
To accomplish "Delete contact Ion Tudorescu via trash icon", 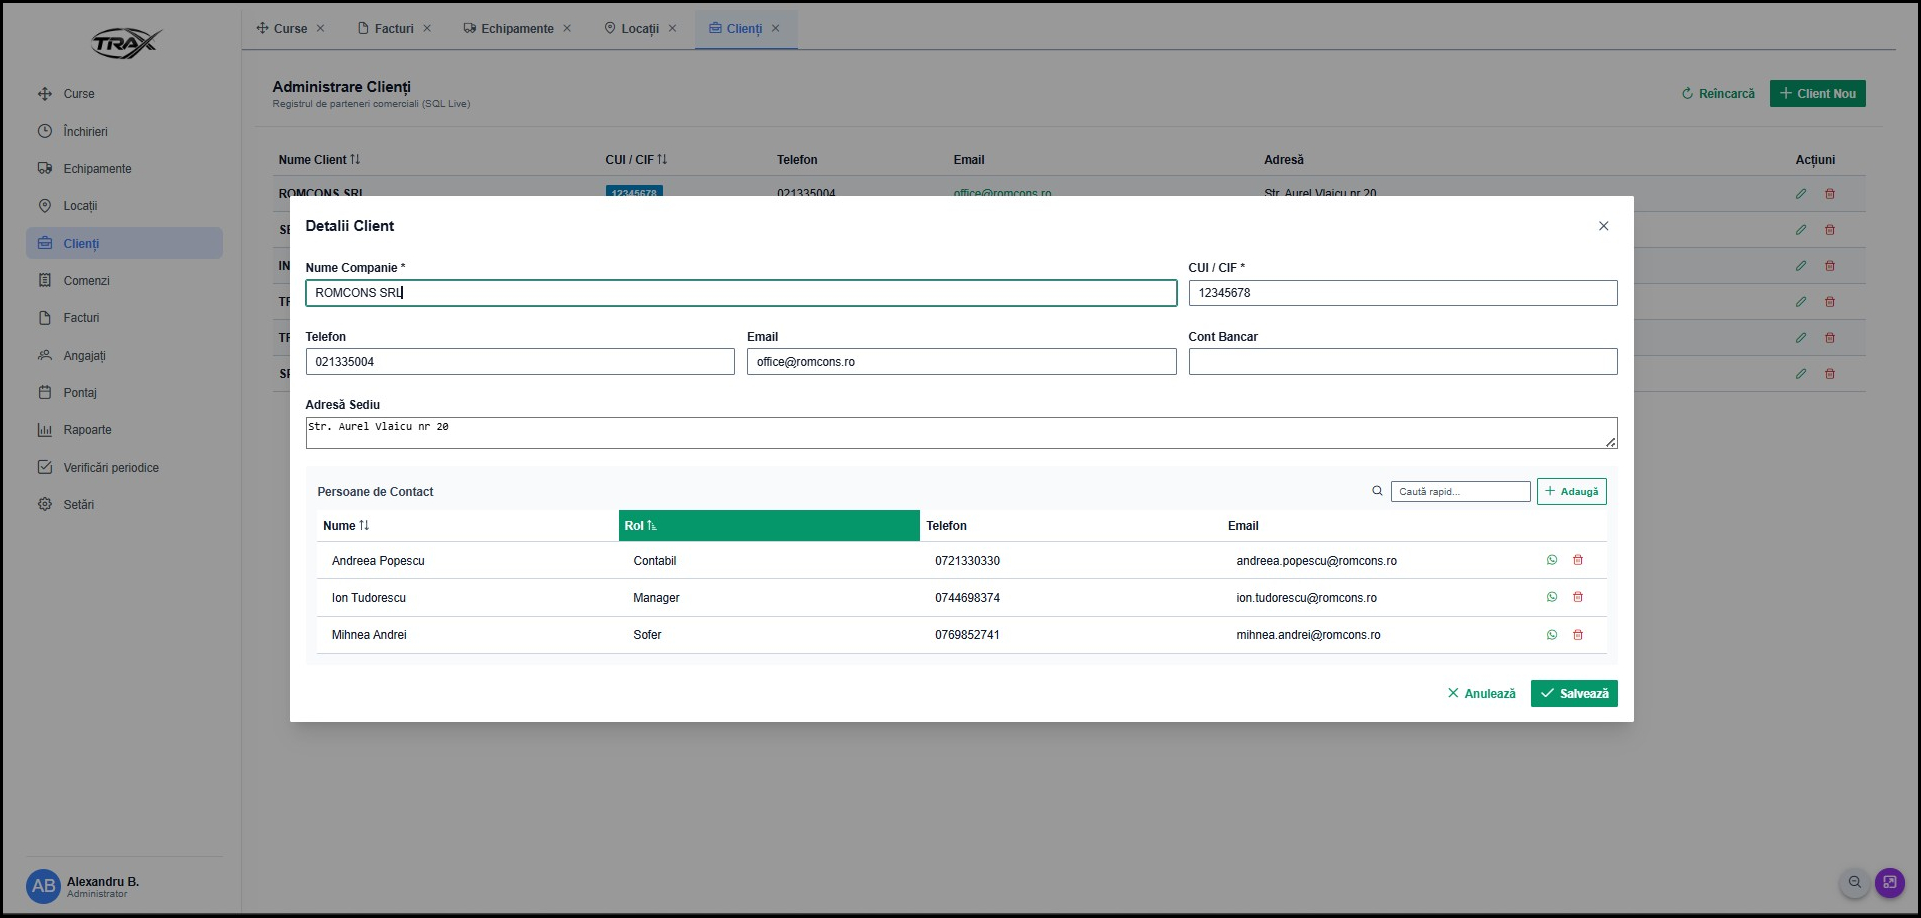I will point(1578,597).
